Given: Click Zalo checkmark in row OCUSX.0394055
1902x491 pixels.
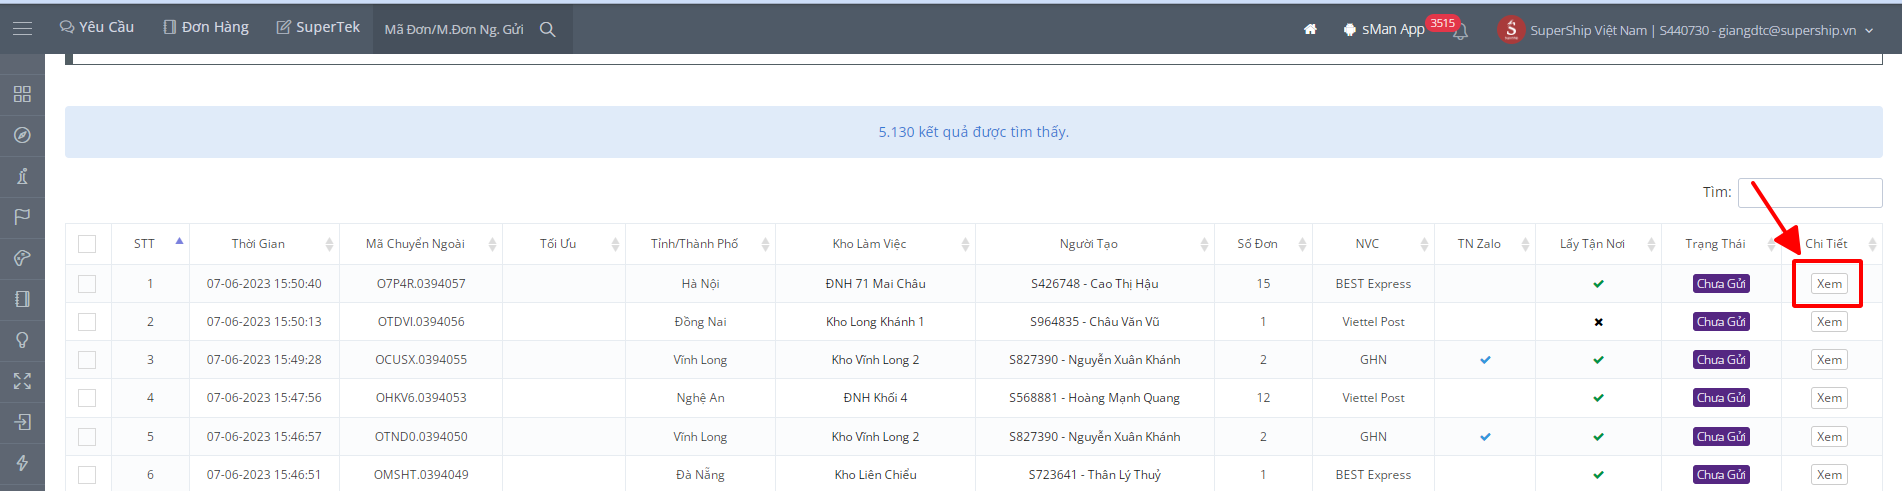Looking at the screenshot, I should (1485, 360).
